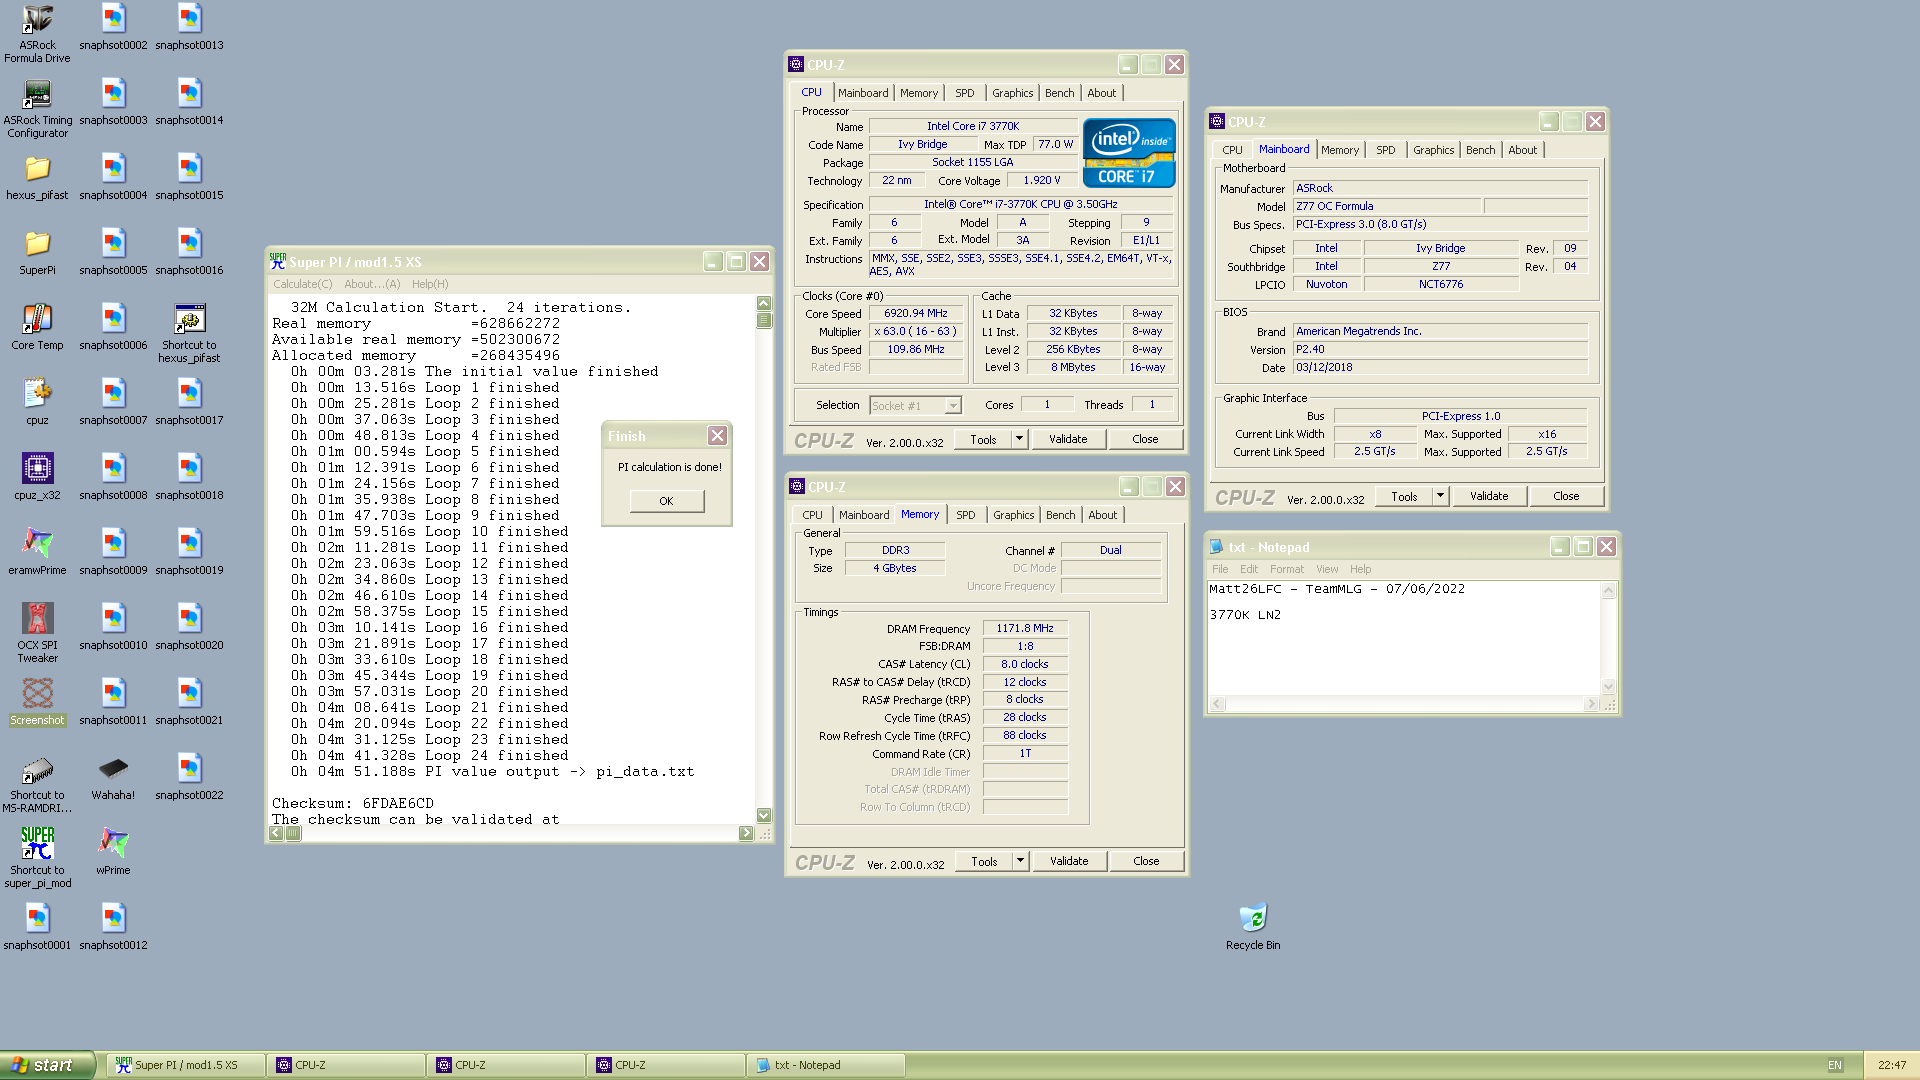Screen dimensions: 1920x1080
Task: Open snapshot0009 image file
Action: coord(113,552)
